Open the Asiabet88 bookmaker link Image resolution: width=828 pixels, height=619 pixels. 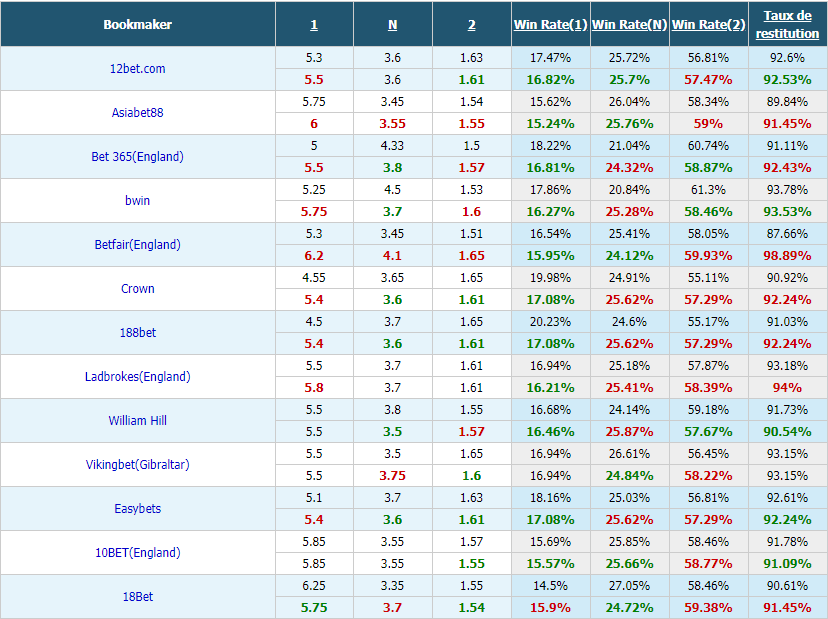tap(137, 112)
